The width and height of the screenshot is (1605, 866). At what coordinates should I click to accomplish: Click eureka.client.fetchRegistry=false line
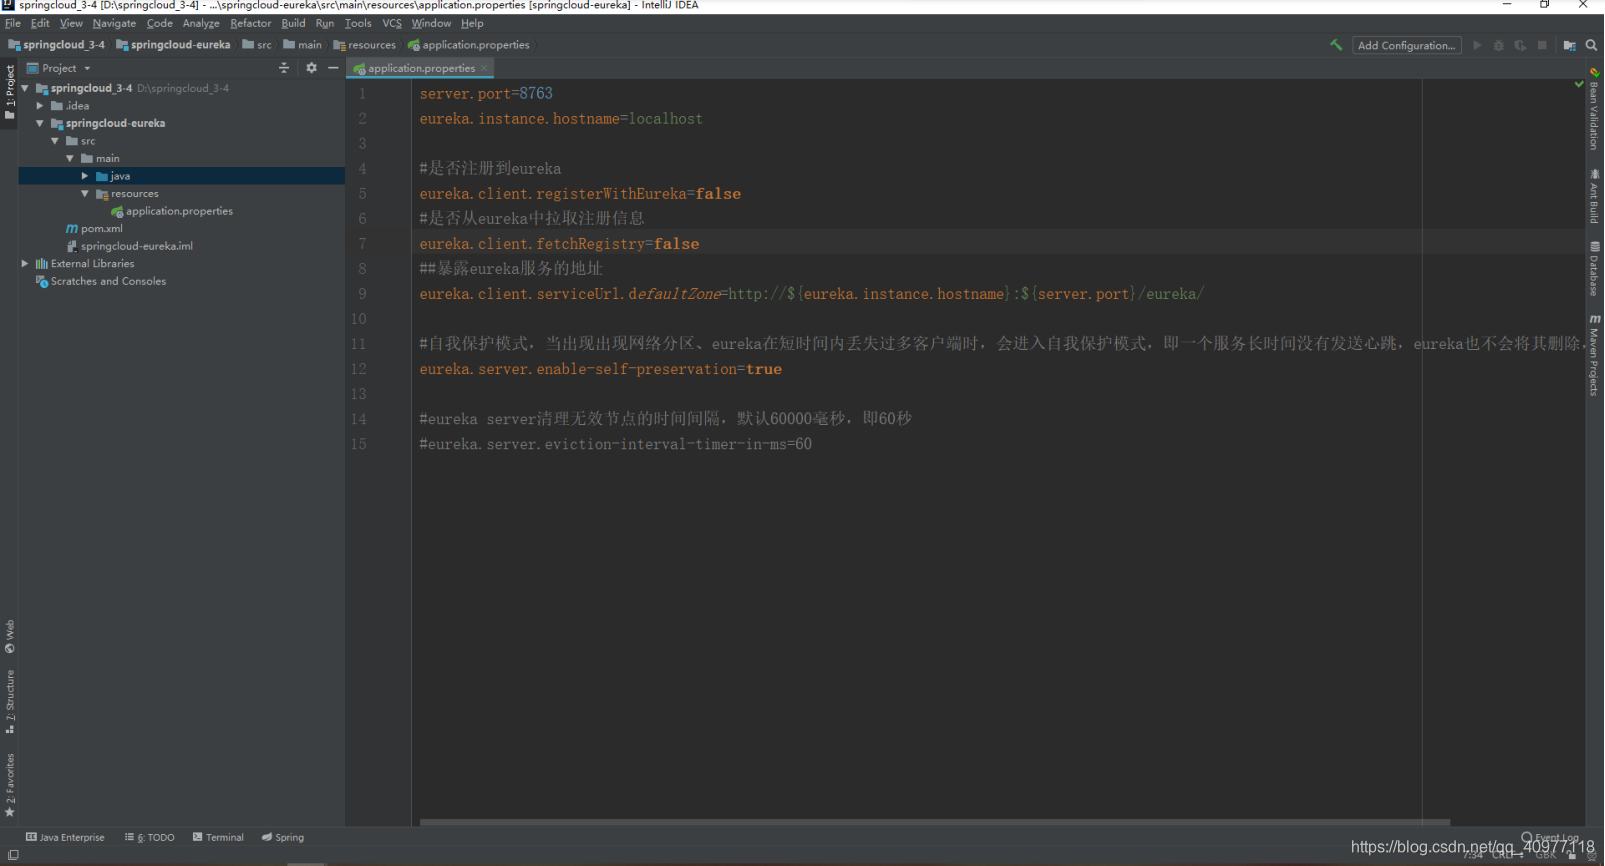tap(559, 244)
